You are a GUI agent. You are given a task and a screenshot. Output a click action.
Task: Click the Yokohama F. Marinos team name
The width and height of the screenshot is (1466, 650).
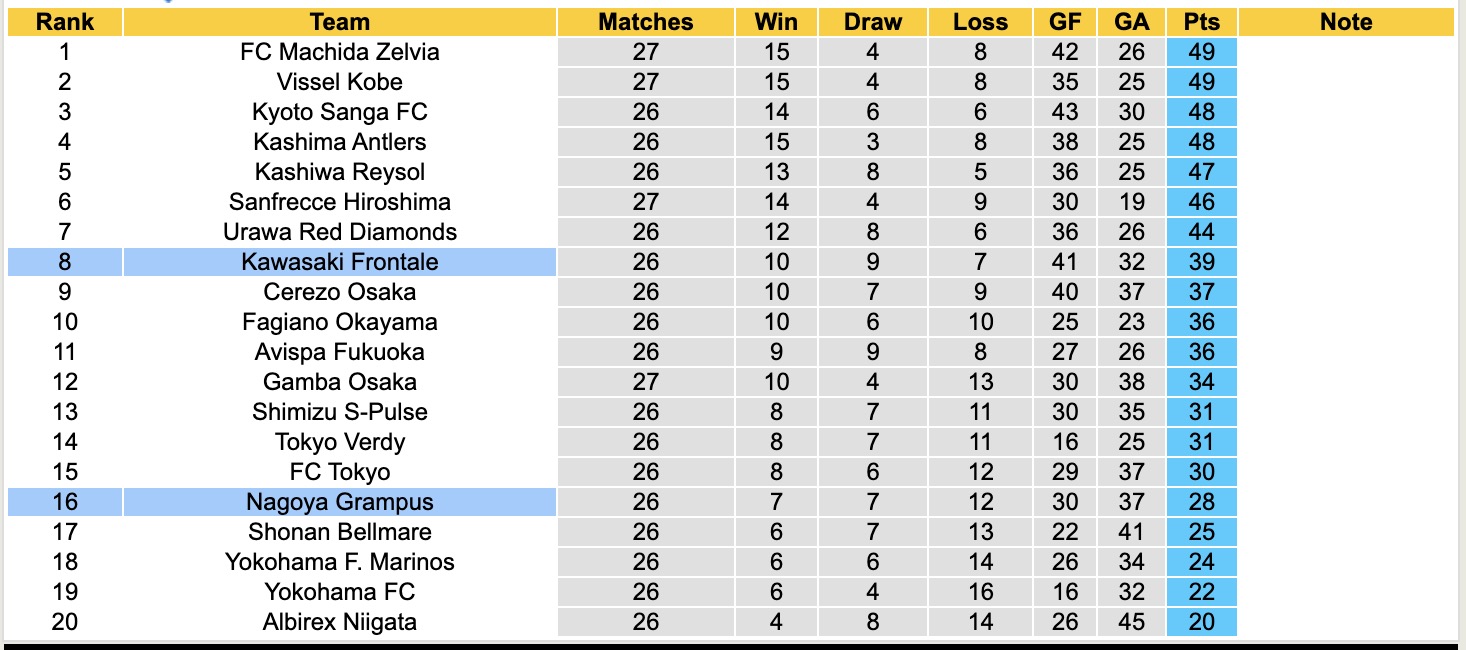coord(340,562)
